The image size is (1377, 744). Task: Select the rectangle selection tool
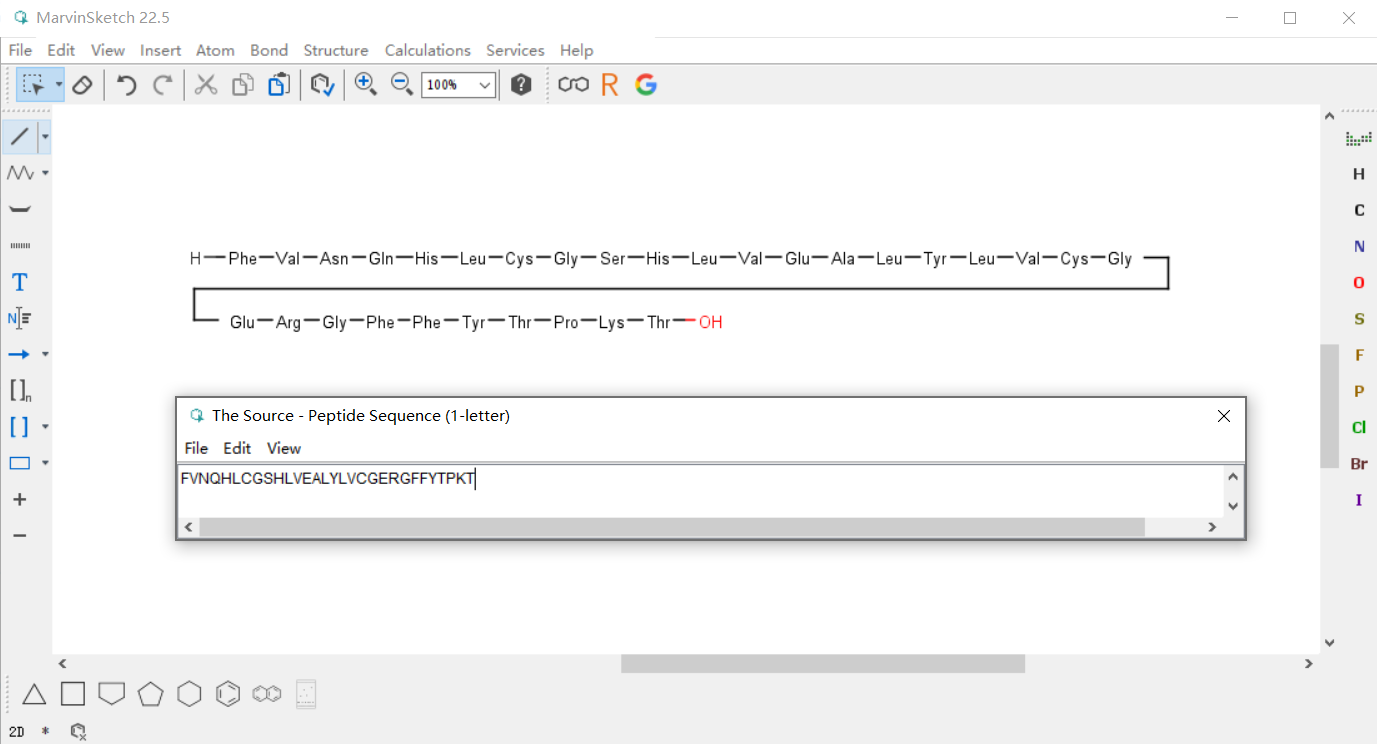(x=34, y=85)
